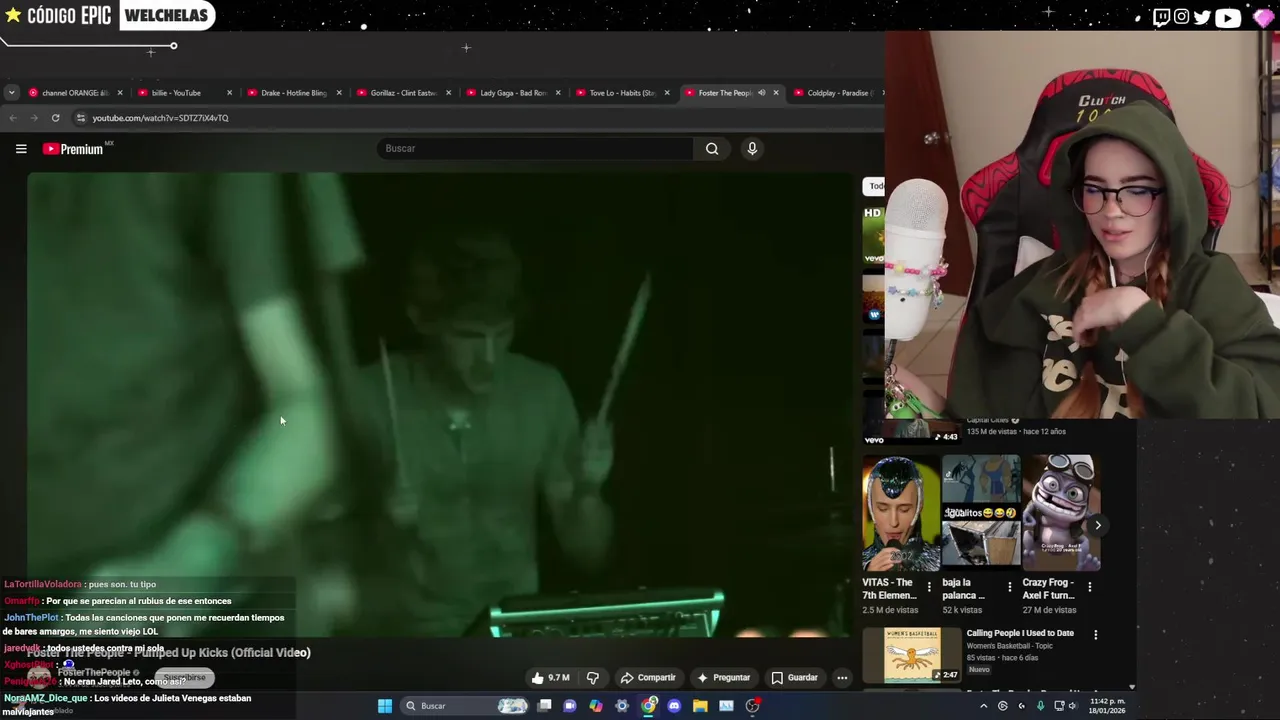1280x720 pixels.
Task: Open options menu for Crazy Frog short
Action: pyautogui.click(x=1089, y=587)
